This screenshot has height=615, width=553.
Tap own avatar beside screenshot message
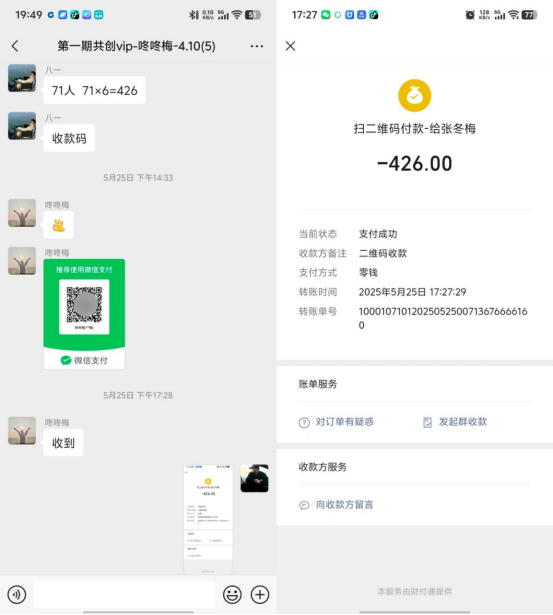255,478
